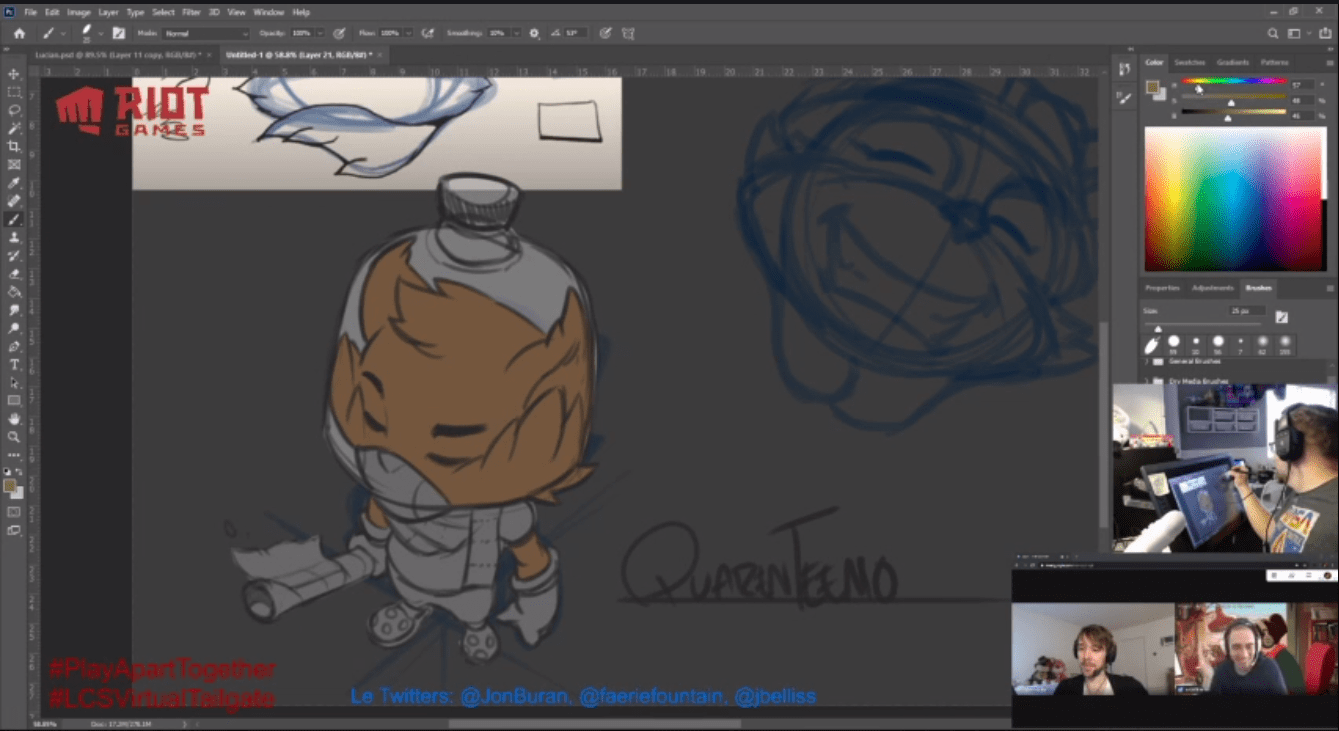Open the Smoothing value dropdown

tap(517, 33)
